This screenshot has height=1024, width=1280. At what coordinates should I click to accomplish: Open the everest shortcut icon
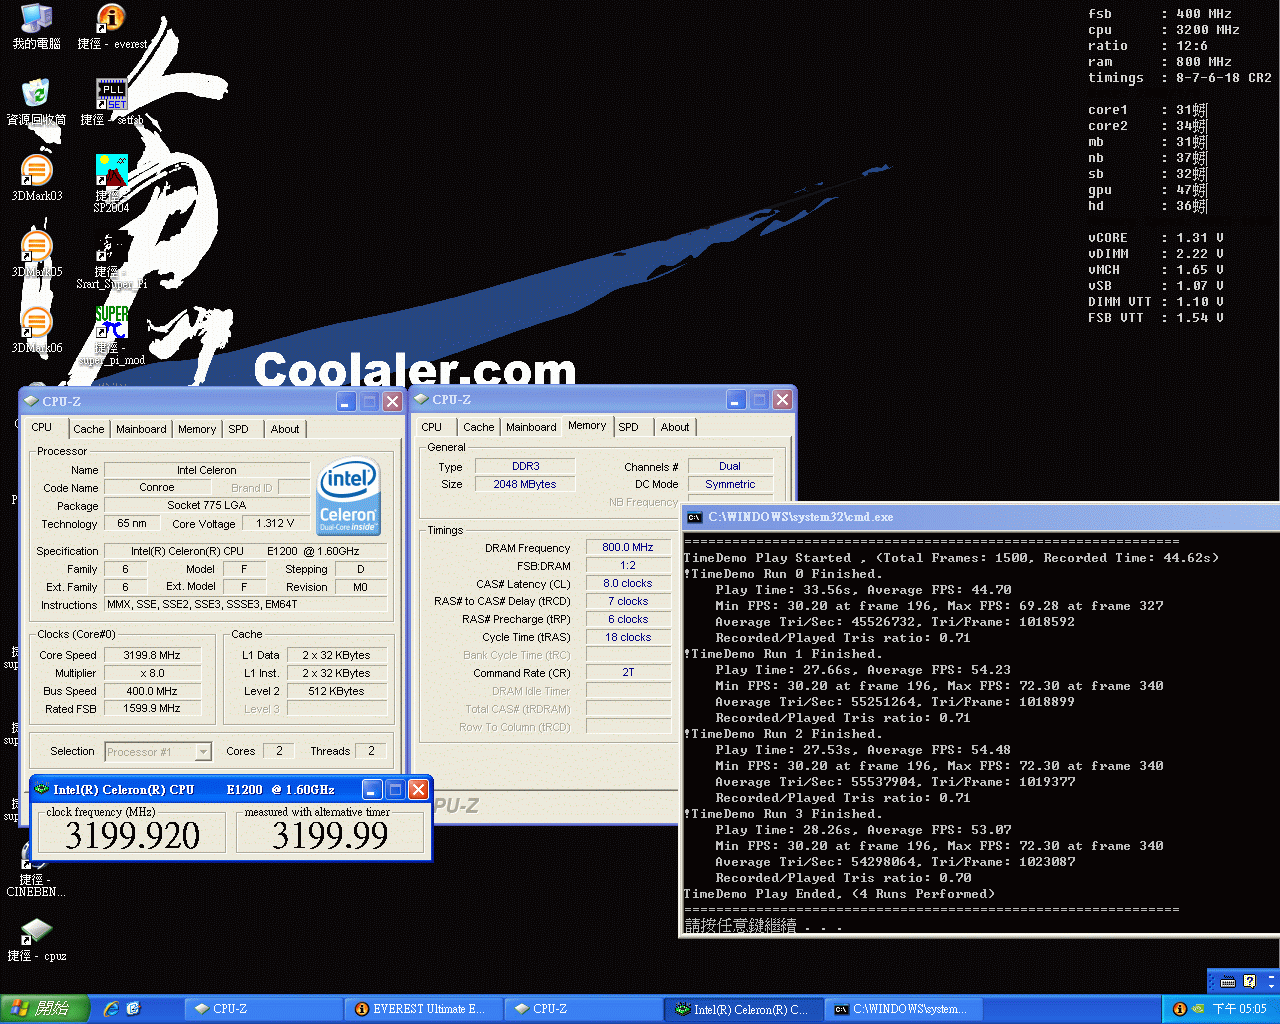coord(111,20)
